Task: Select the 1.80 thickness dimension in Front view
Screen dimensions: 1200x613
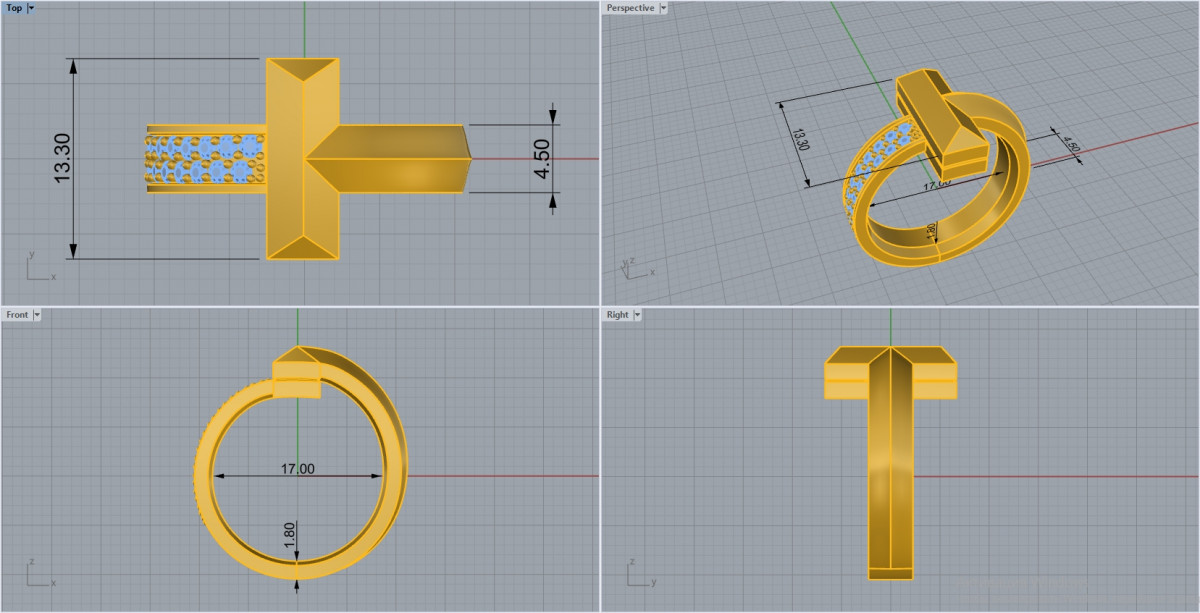Action: pos(290,533)
